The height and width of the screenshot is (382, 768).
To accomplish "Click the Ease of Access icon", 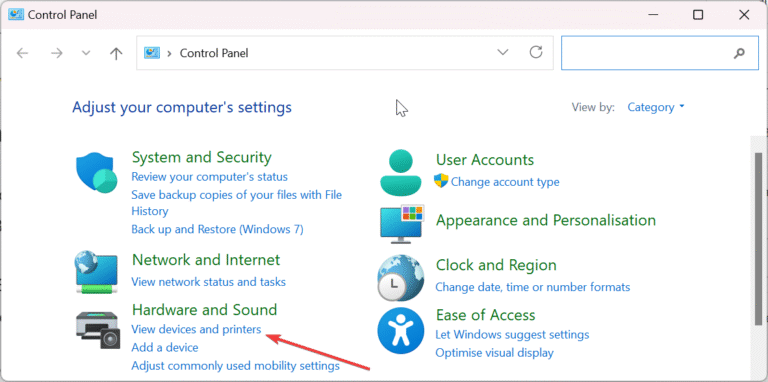I will [x=401, y=331].
